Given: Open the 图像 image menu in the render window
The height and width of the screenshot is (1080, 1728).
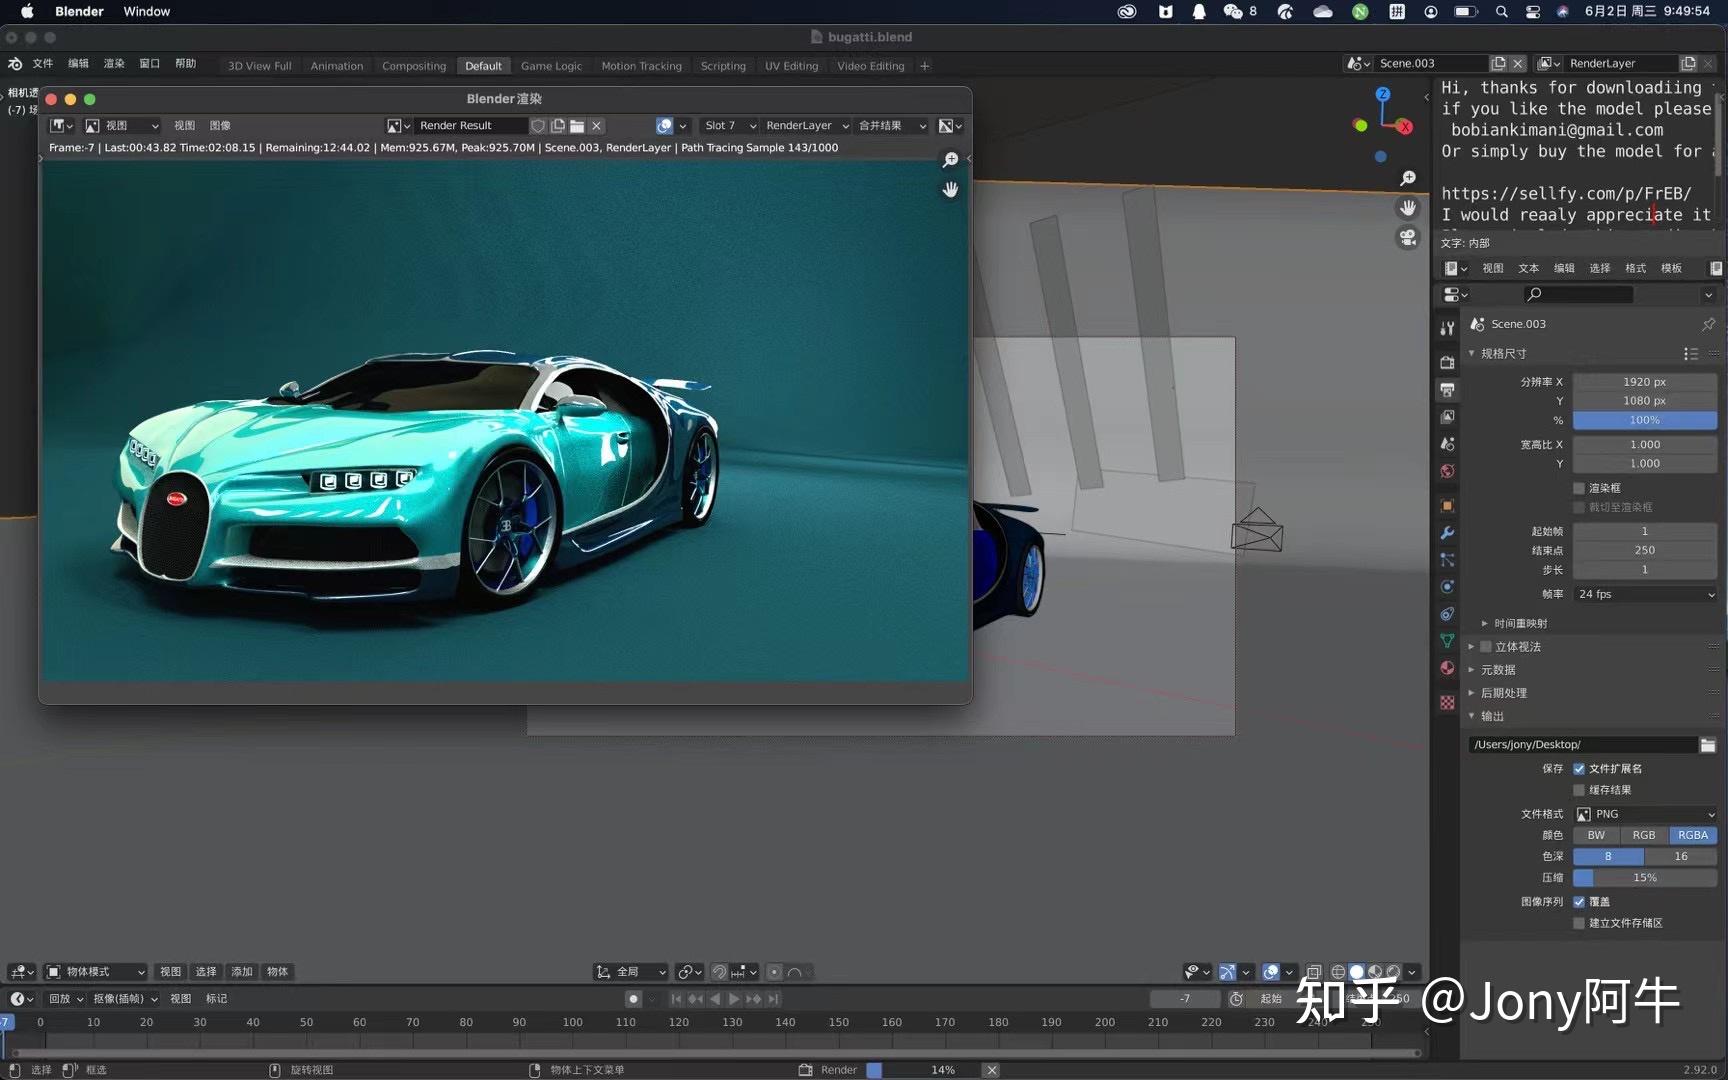Looking at the screenshot, I should coord(220,126).
